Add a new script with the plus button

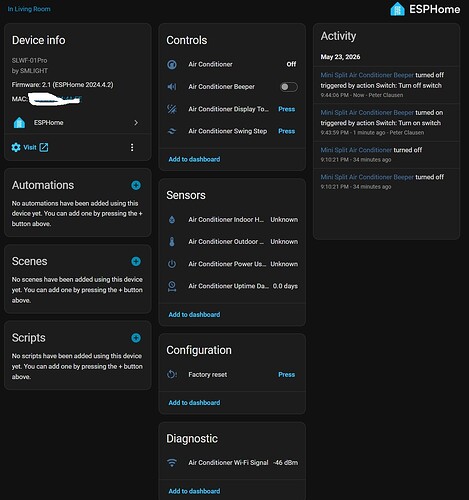136,338
